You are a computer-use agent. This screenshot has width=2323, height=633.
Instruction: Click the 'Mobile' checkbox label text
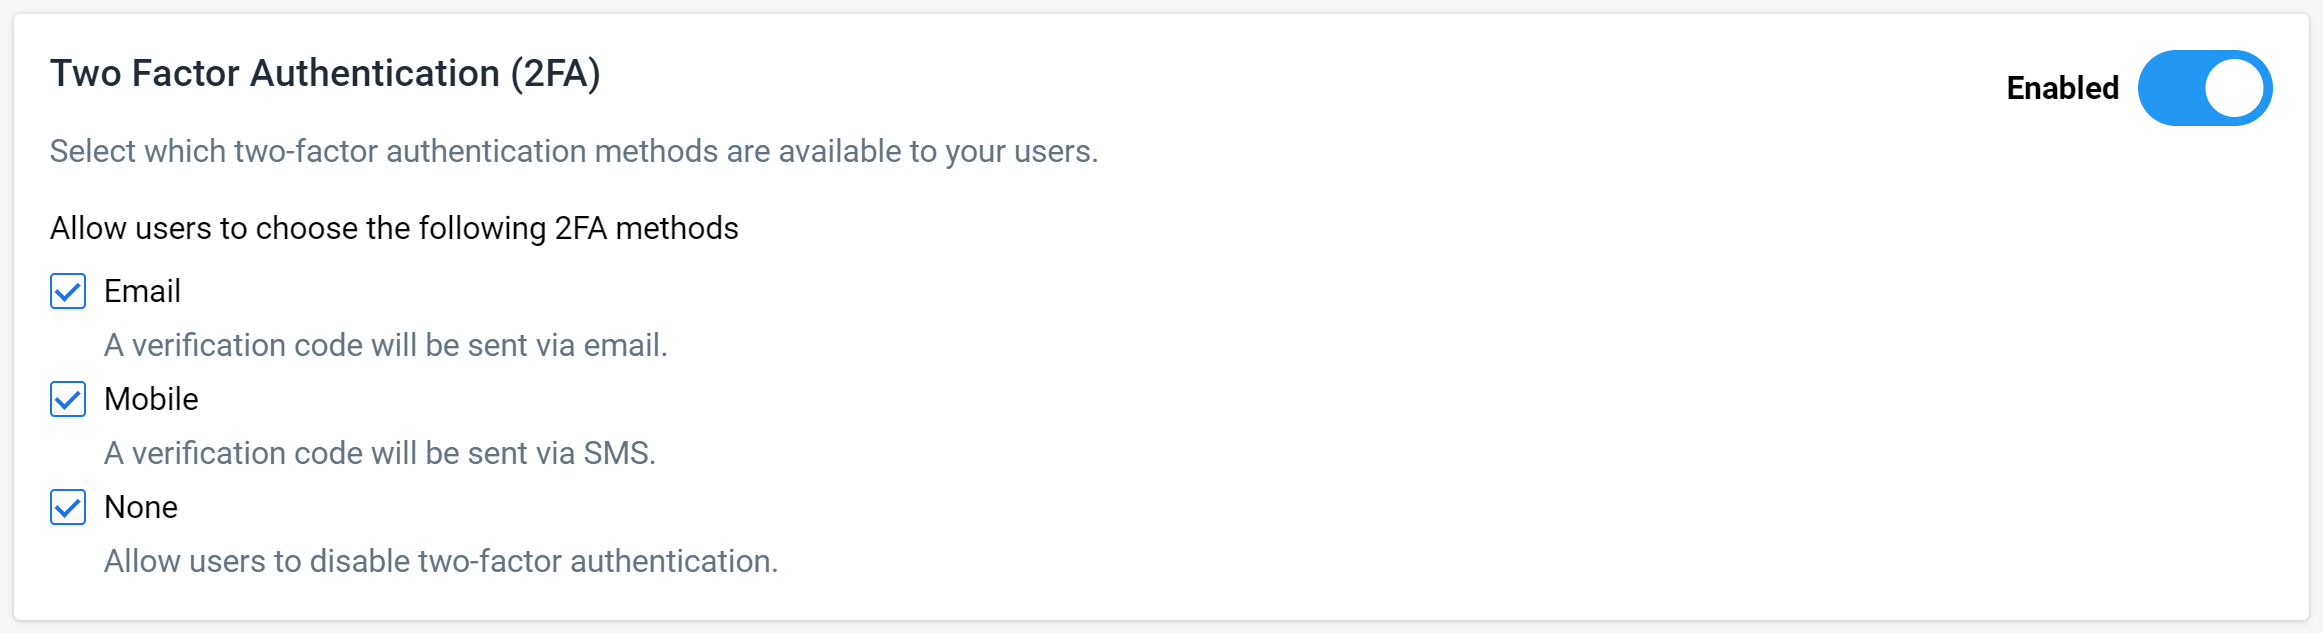[151, 399]
